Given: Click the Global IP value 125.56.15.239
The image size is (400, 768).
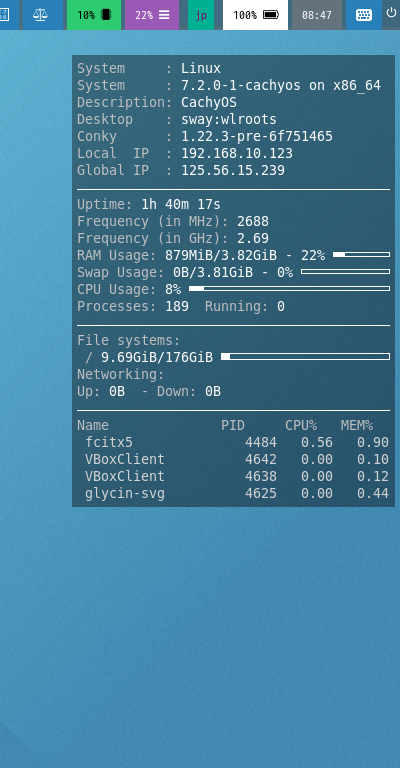Looking at the screenshot, I should point(233,170).
